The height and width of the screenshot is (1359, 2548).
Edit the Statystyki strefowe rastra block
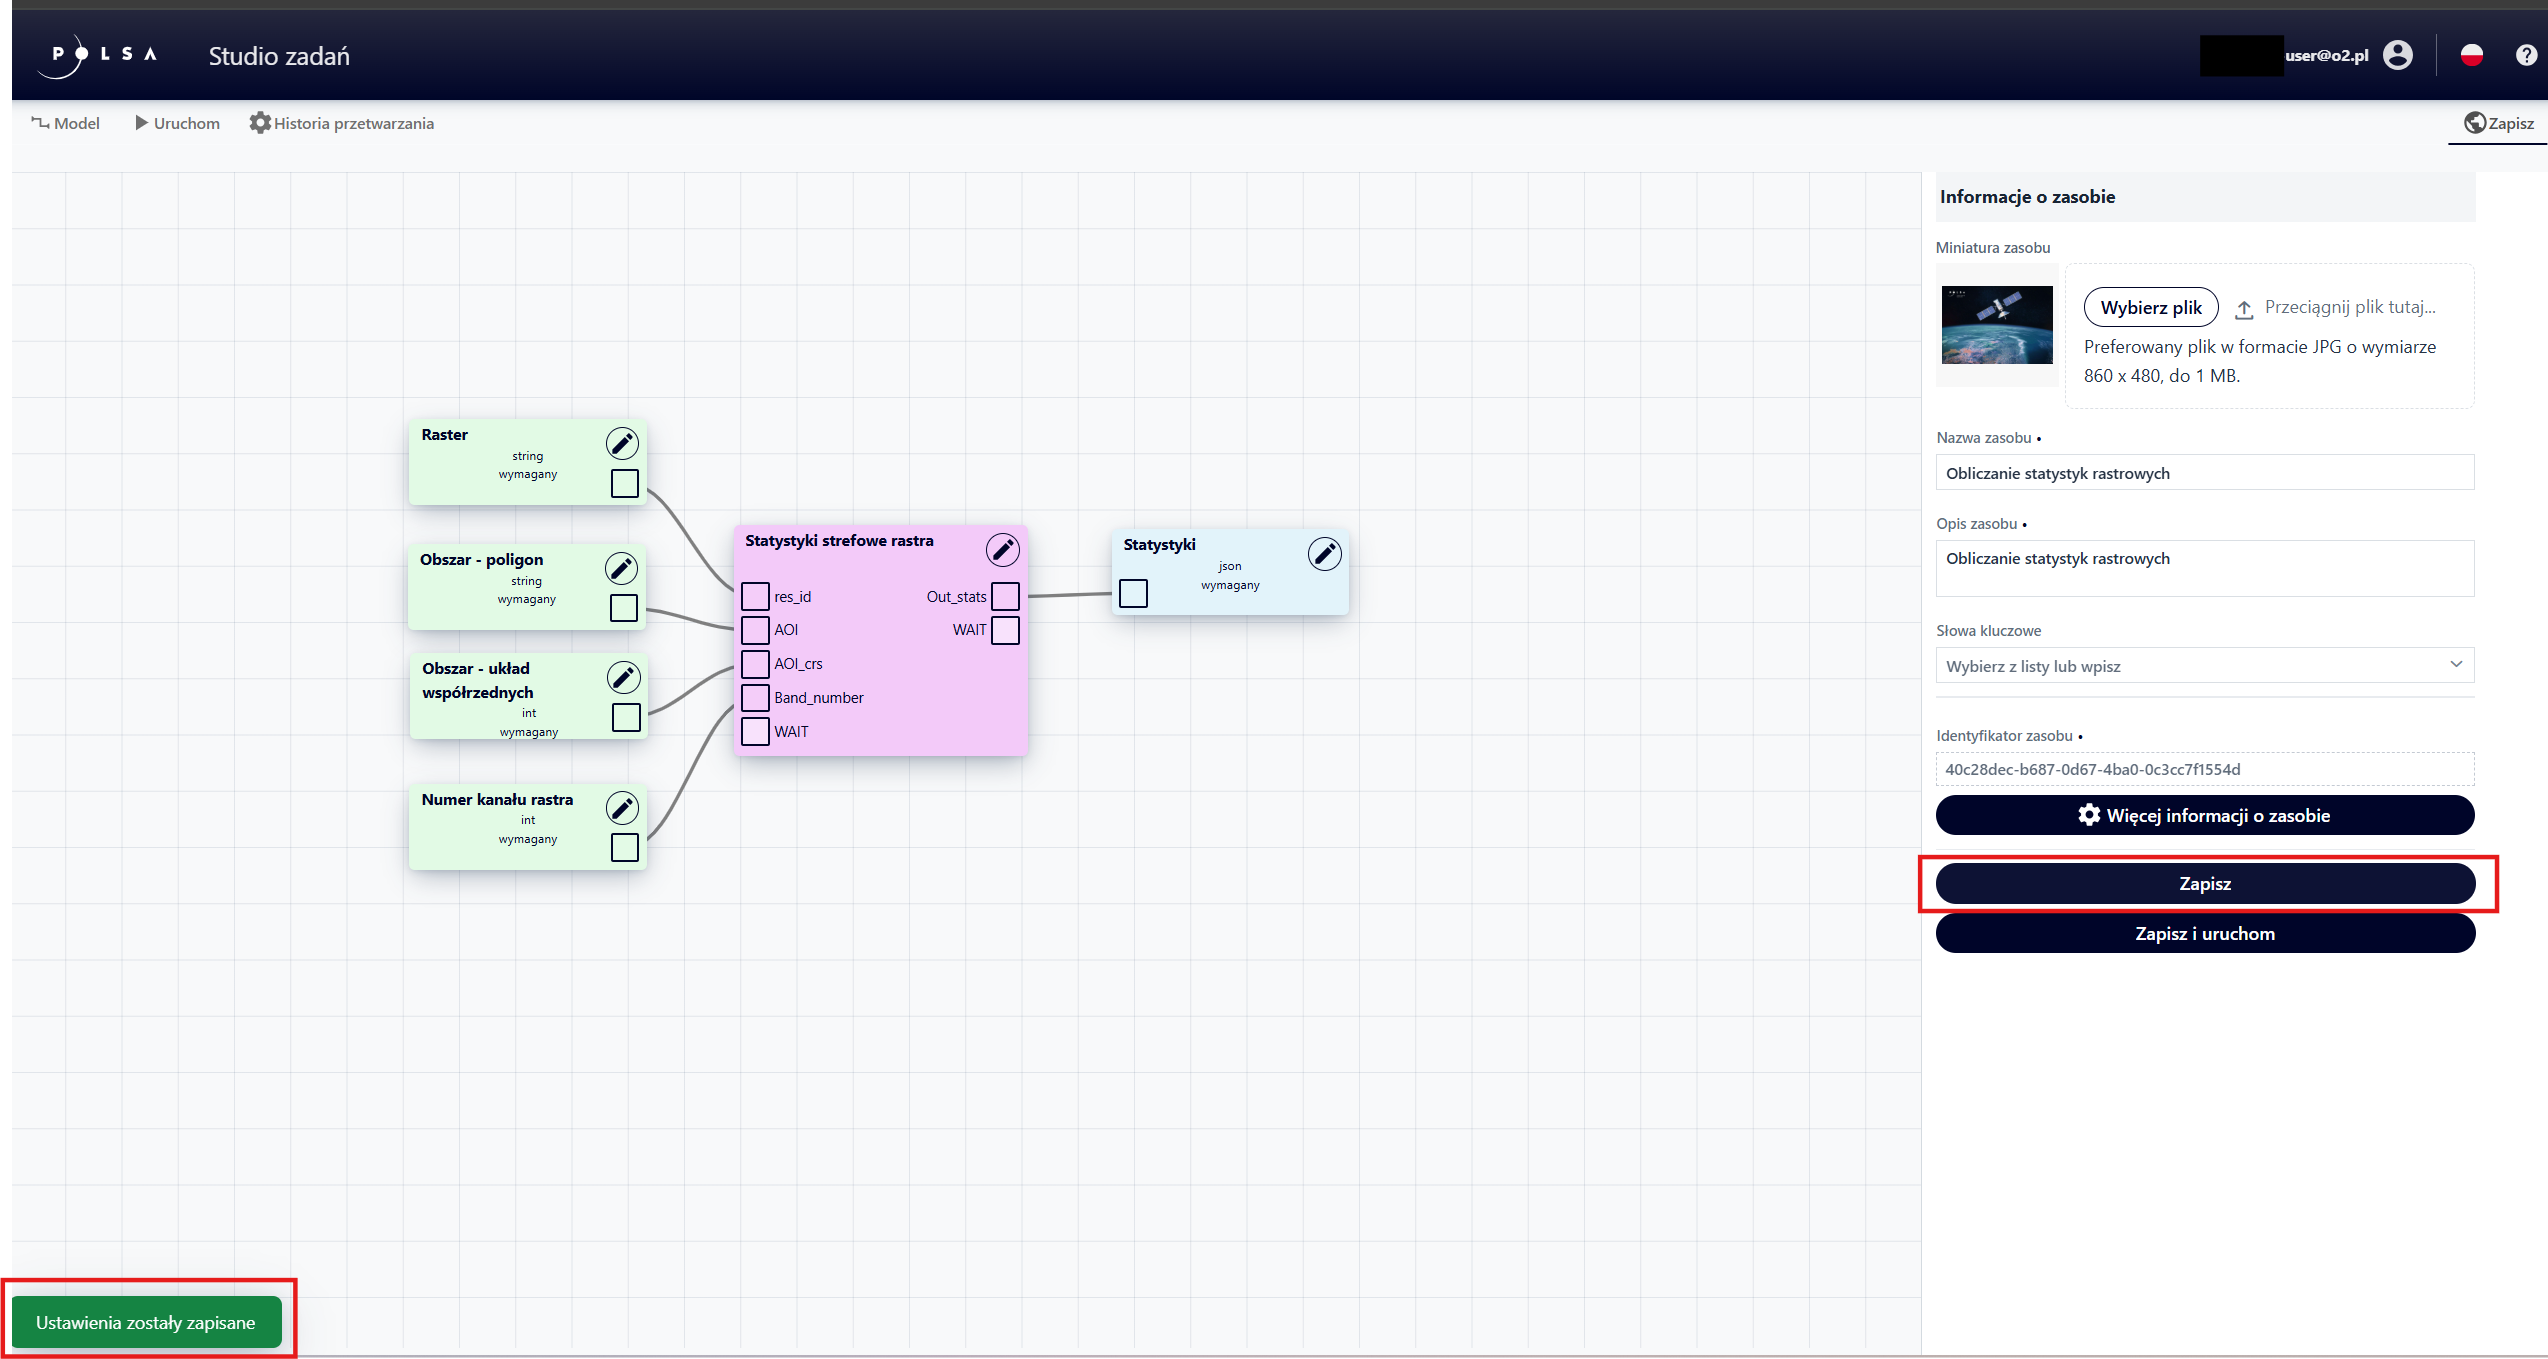(1002, 549)
